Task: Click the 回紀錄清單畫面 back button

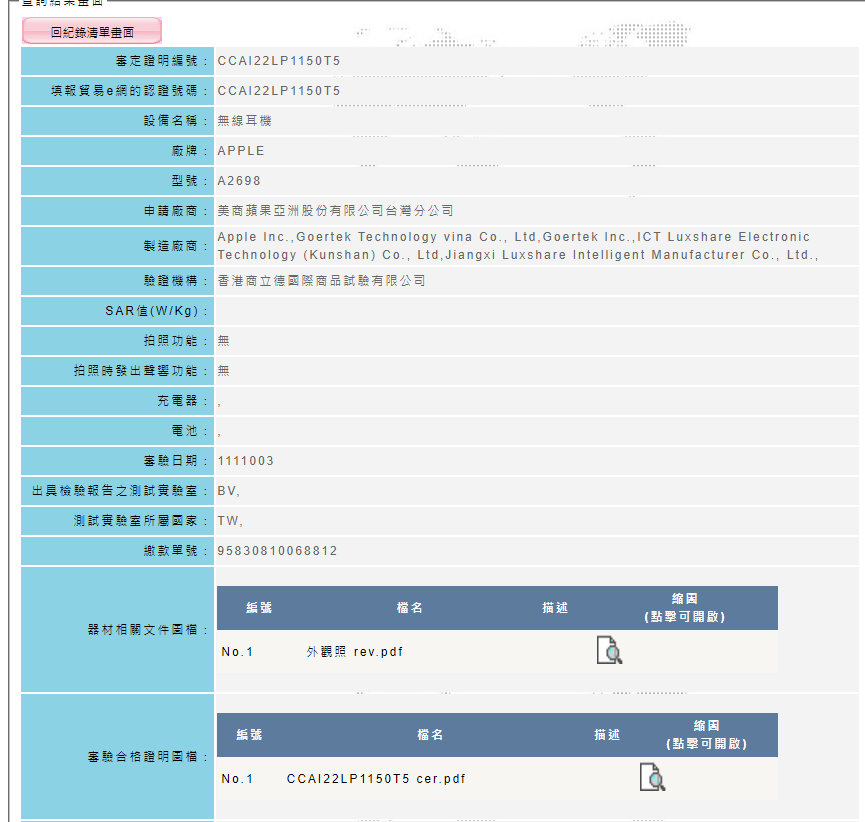Action: (92, 31)
